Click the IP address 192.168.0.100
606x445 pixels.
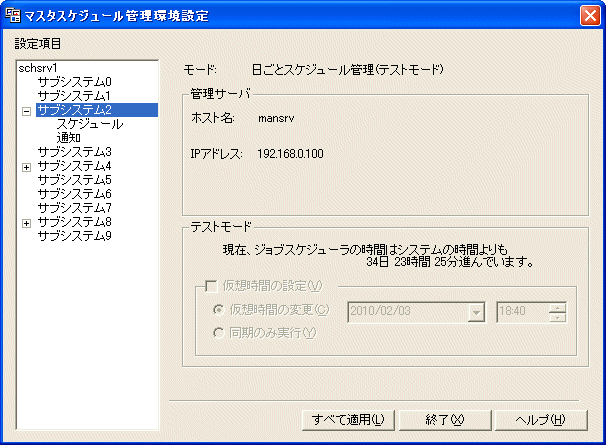(290, 154)
